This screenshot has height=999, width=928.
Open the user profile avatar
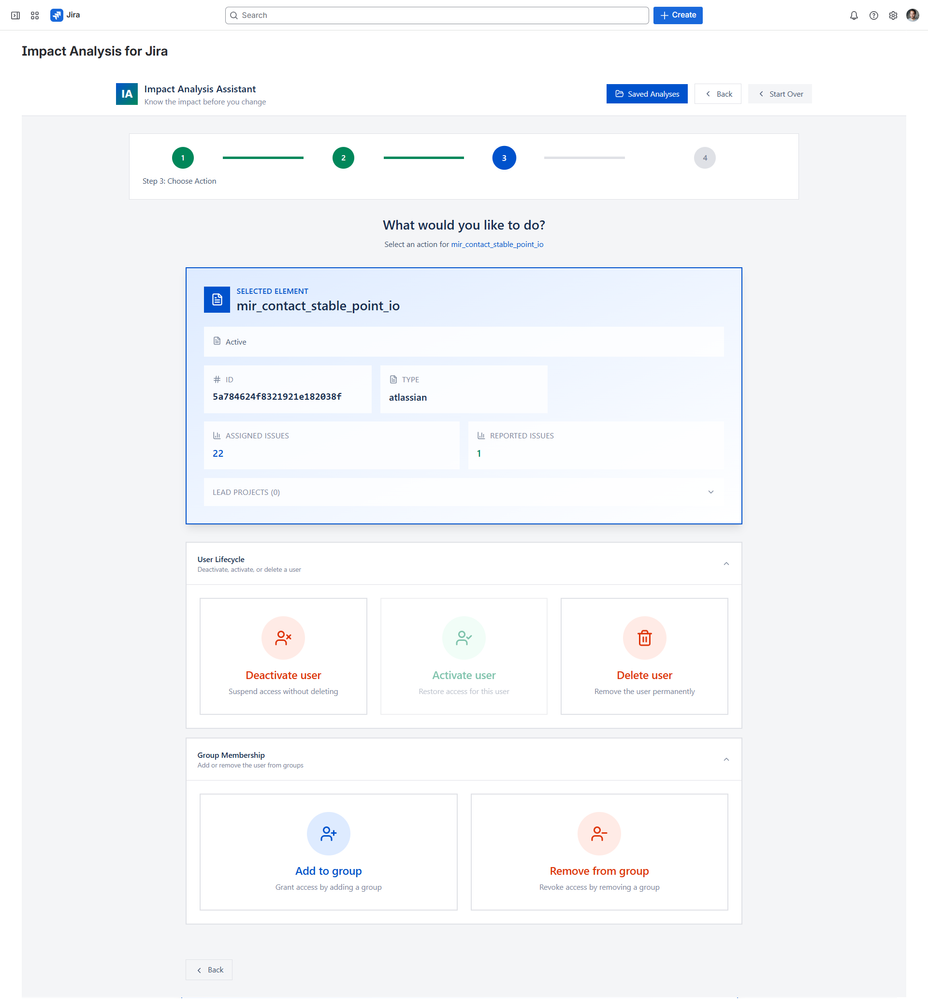pyautogui.click(x=911, y=15)
